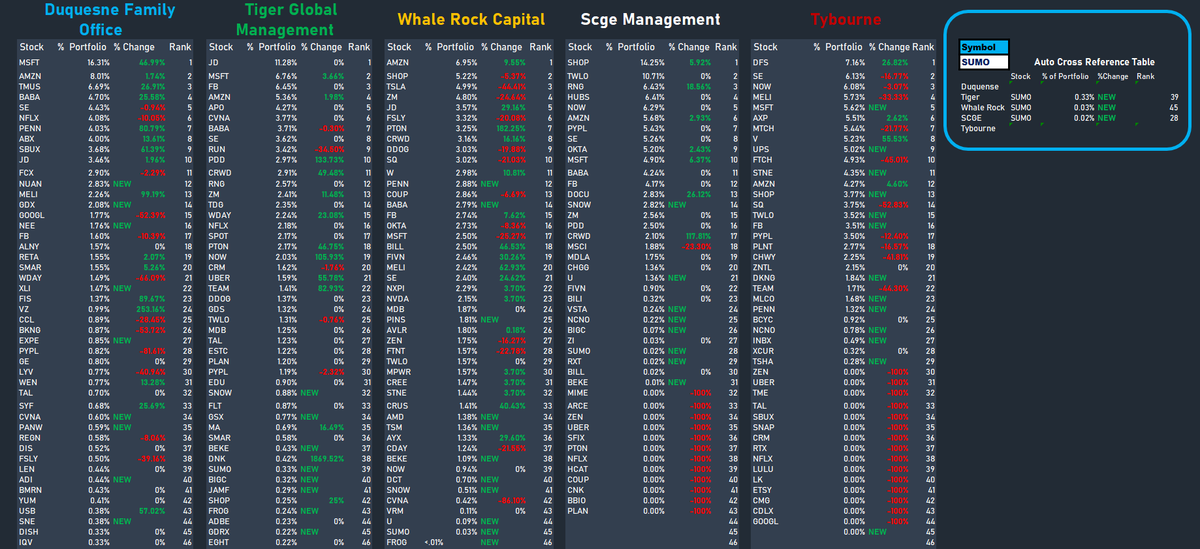This screenshot has height=549, width=1200.
Task: Select the DISH ticker cell
Action: pos(29,533)
